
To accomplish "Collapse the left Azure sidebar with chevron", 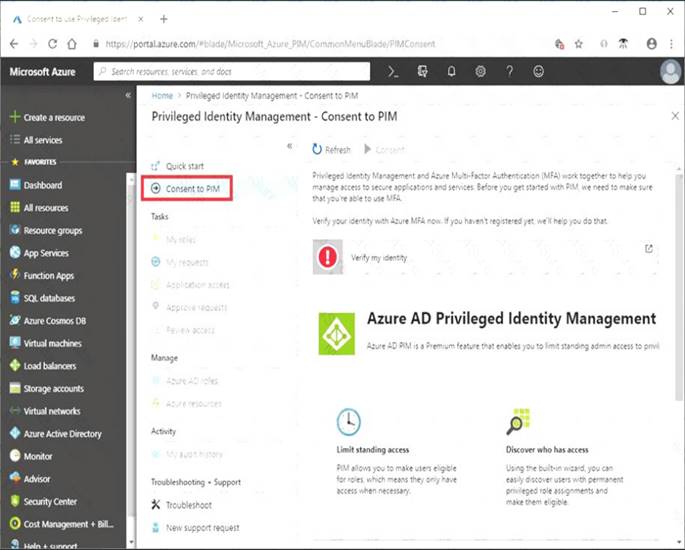I will pyautogui.click(x=128, y=95).
